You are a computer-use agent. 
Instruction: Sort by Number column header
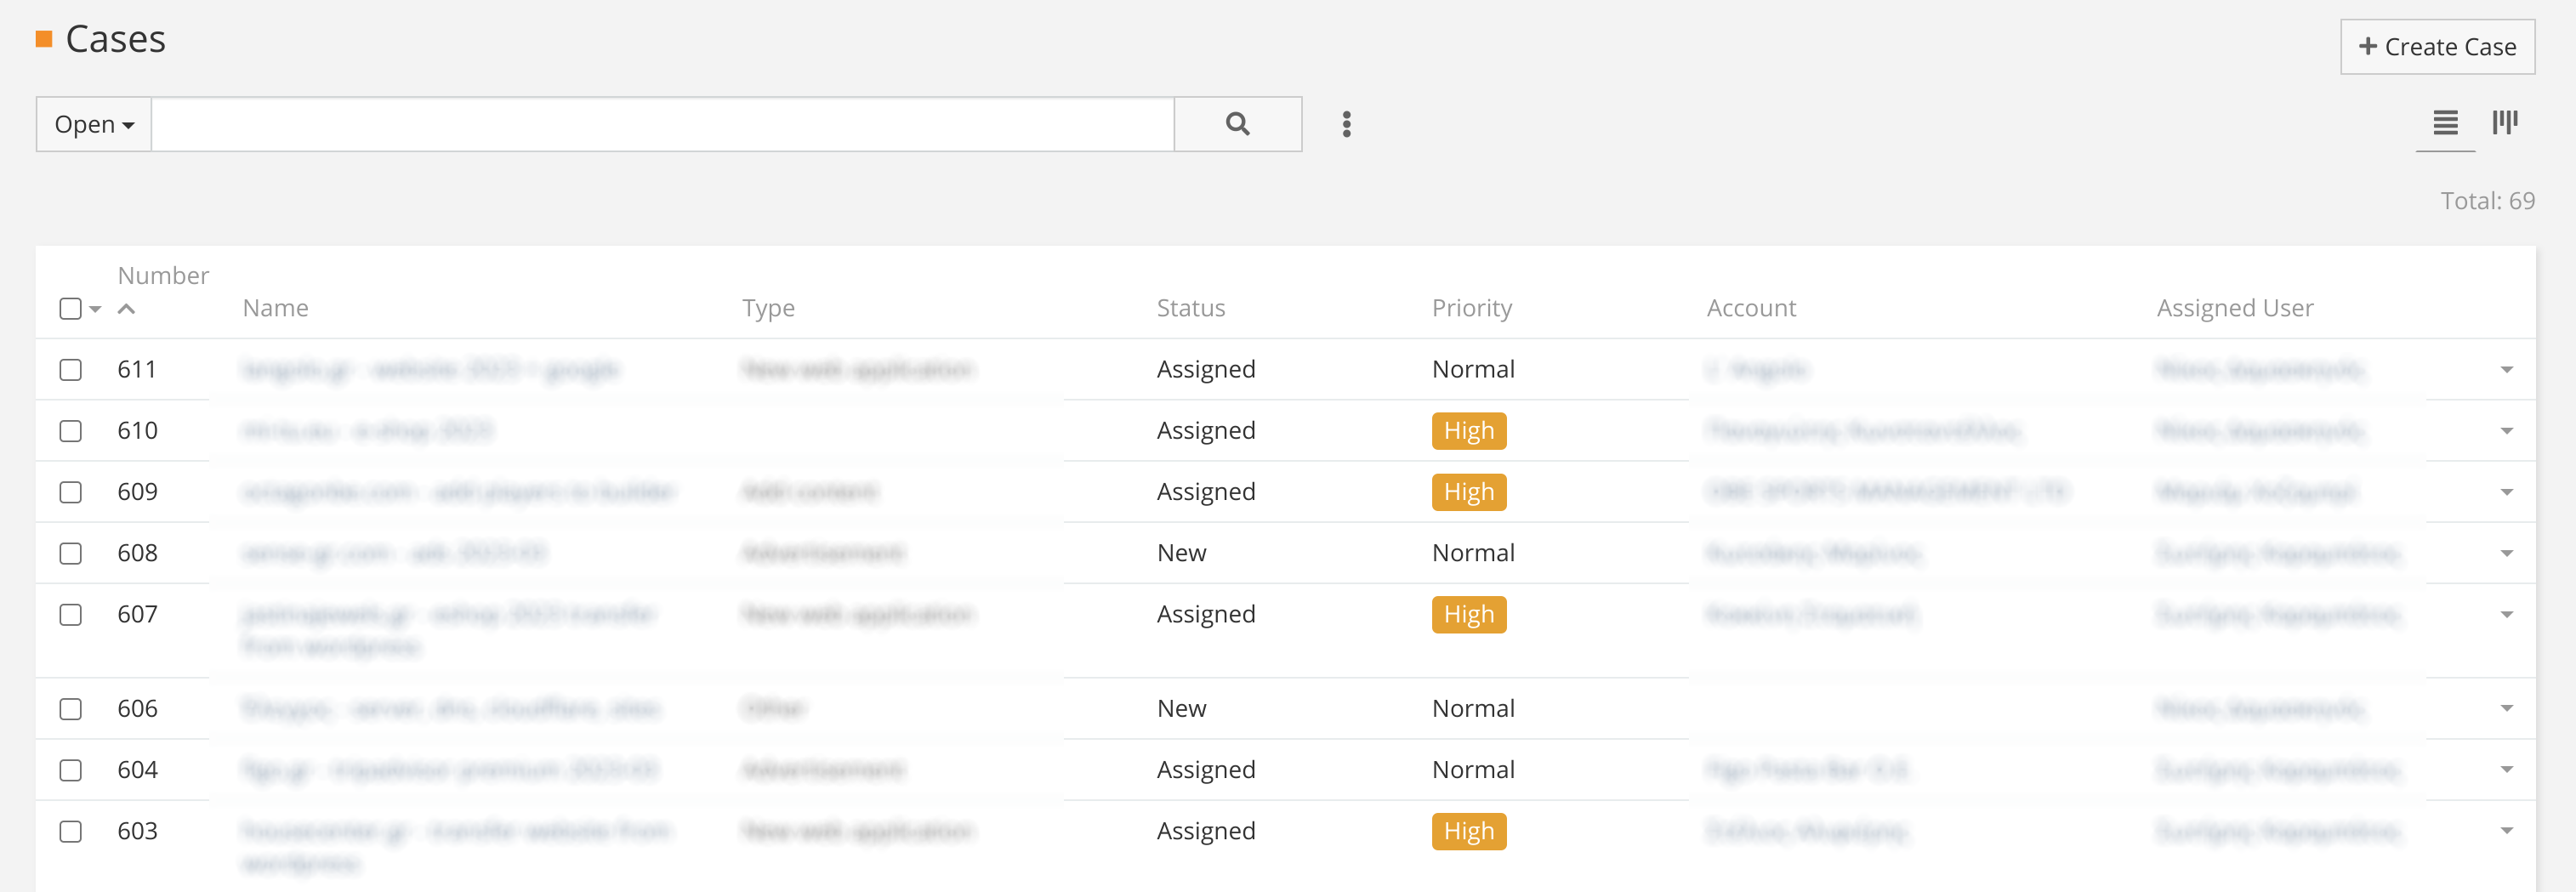163,275
